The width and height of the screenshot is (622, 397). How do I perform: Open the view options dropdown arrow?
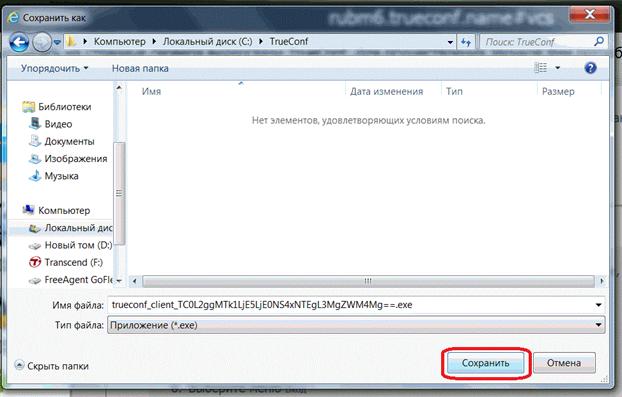pos(557,68)
